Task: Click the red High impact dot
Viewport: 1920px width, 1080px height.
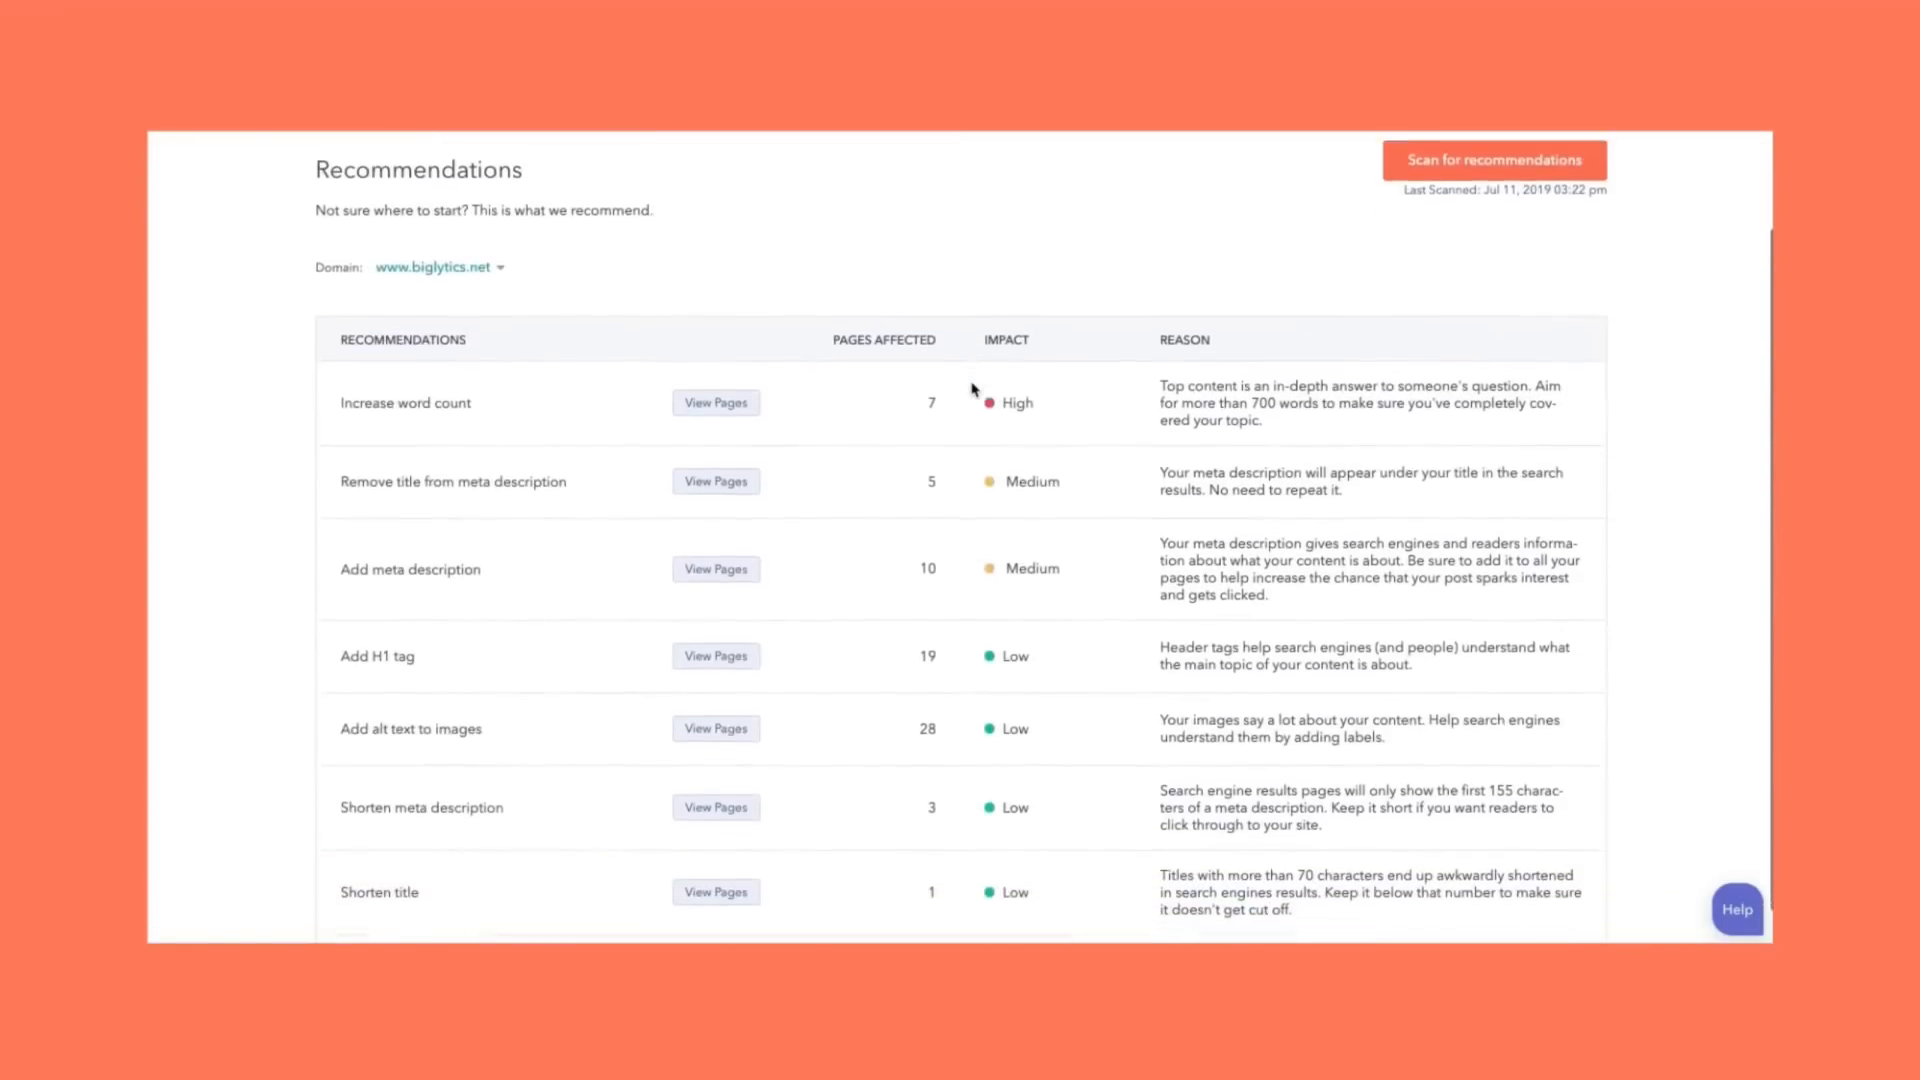Action: [989, 403]
